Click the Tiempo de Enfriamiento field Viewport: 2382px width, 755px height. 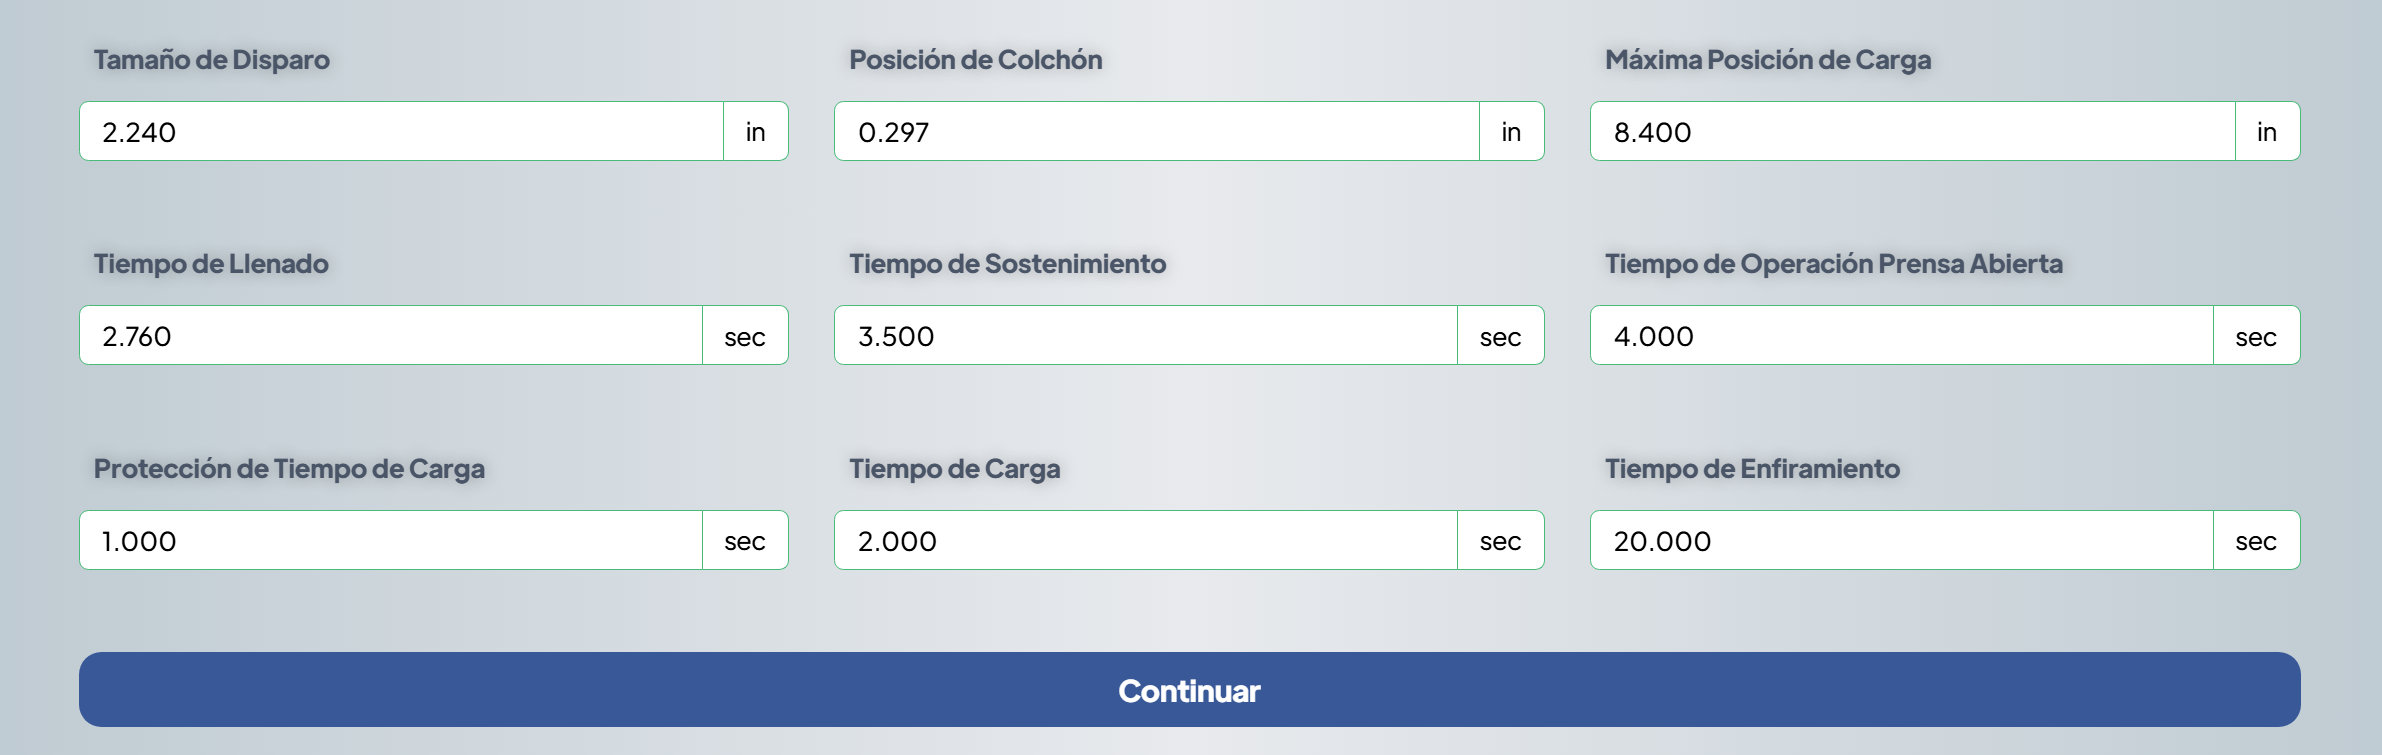(1901, 541)
